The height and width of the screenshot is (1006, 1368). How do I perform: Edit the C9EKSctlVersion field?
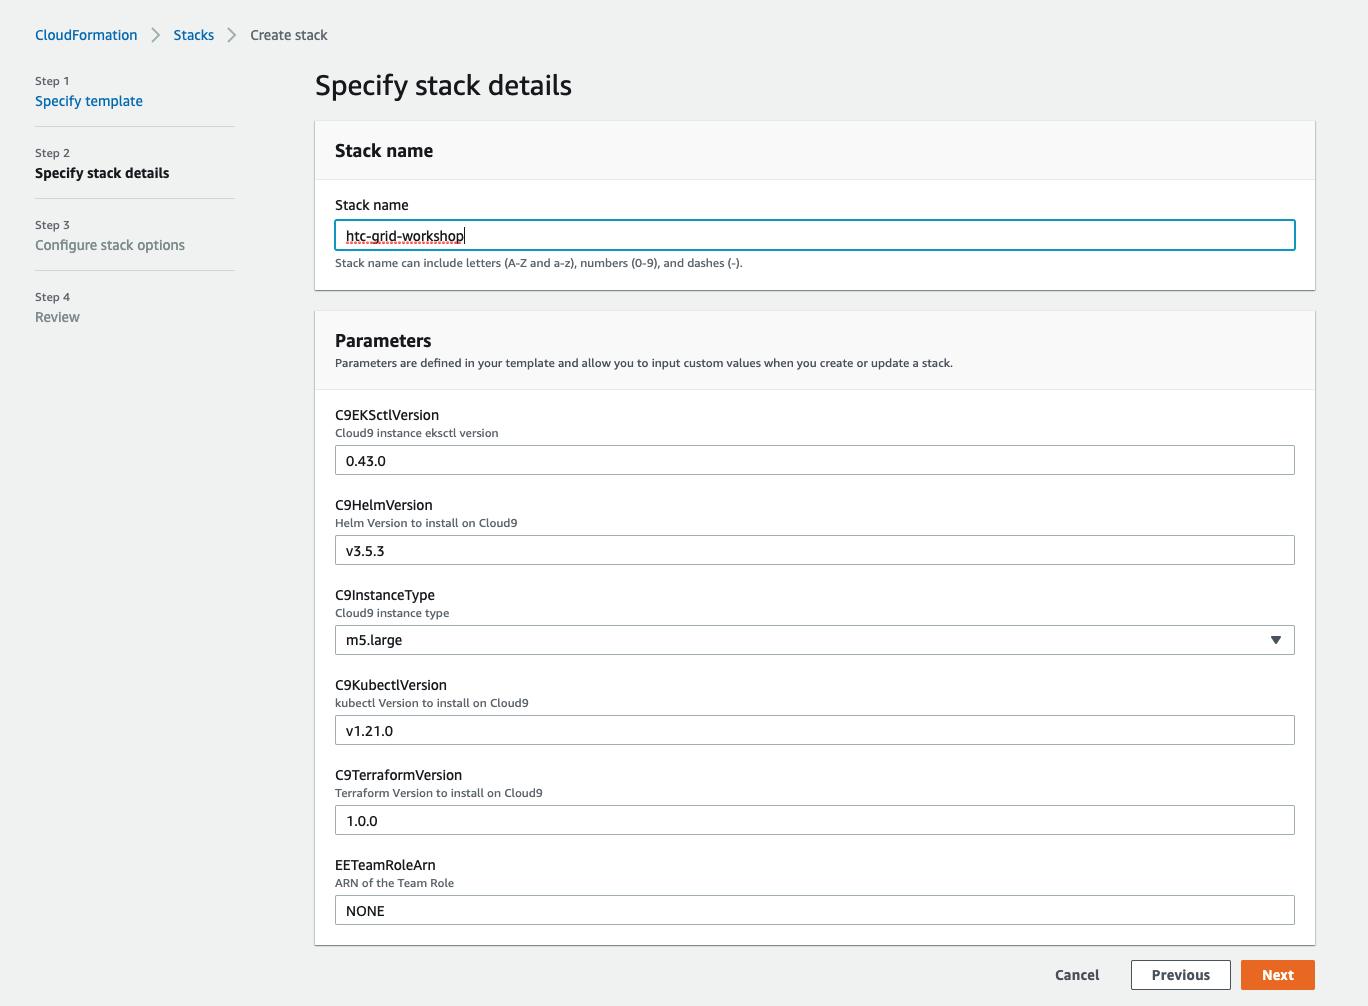(x=814, y=461)
